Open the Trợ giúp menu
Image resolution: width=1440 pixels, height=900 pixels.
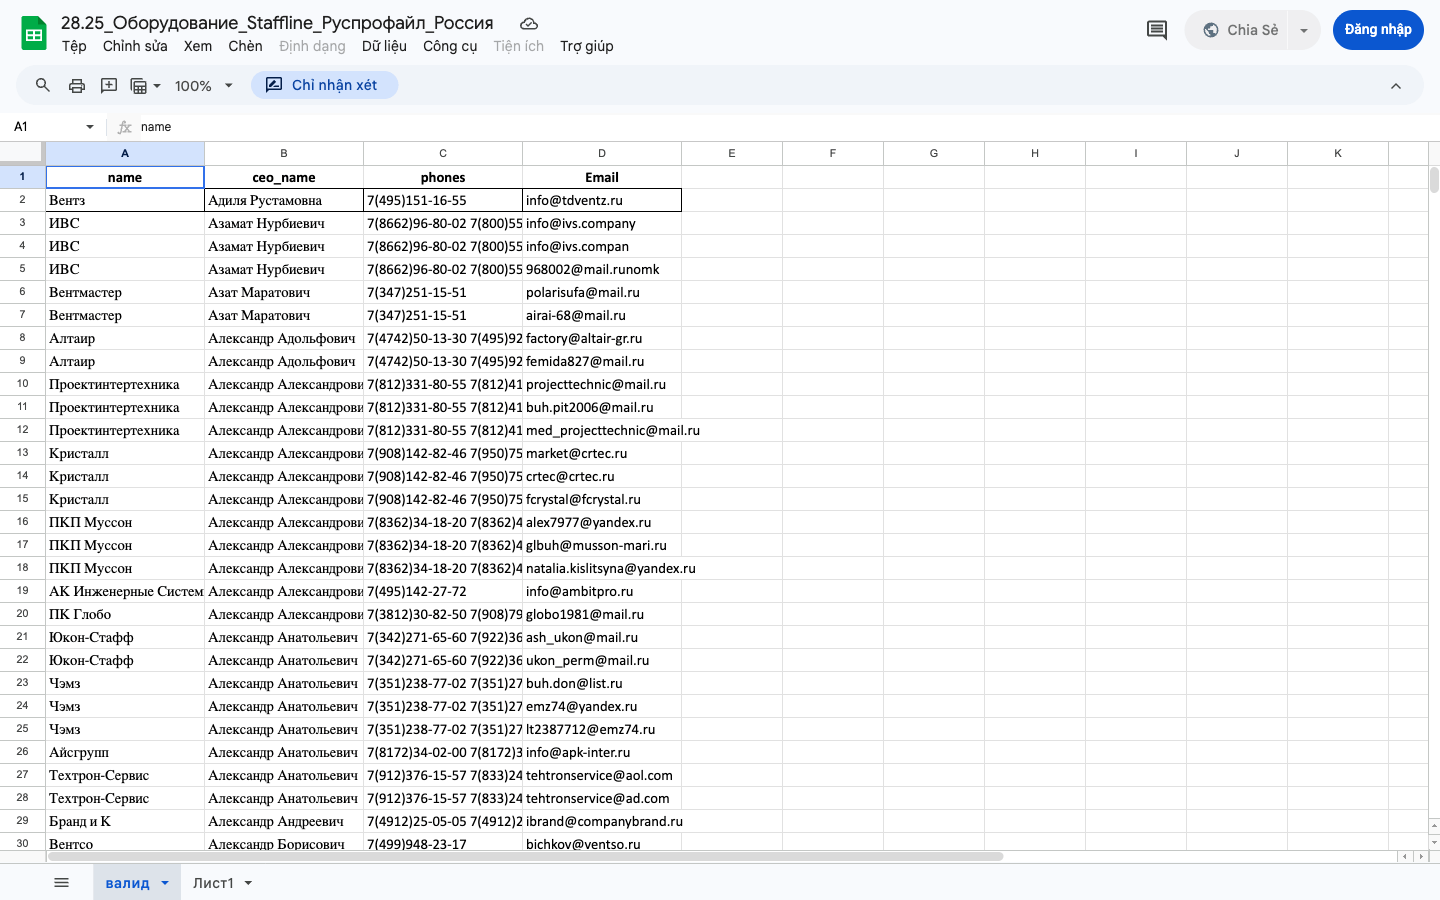point(587,46)
